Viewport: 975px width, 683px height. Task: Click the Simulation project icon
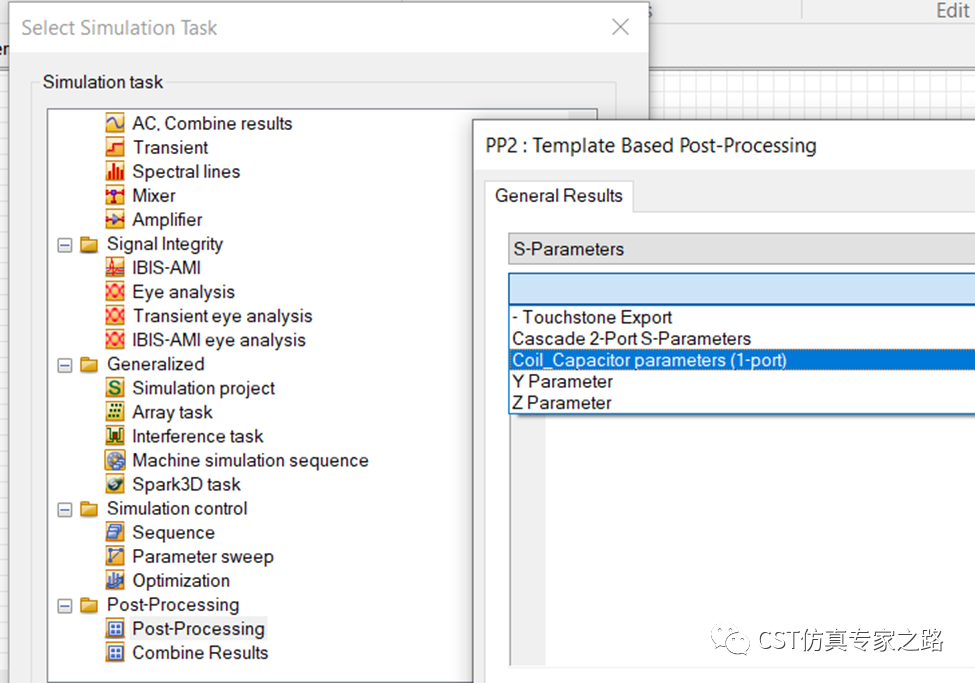point(115,388)
